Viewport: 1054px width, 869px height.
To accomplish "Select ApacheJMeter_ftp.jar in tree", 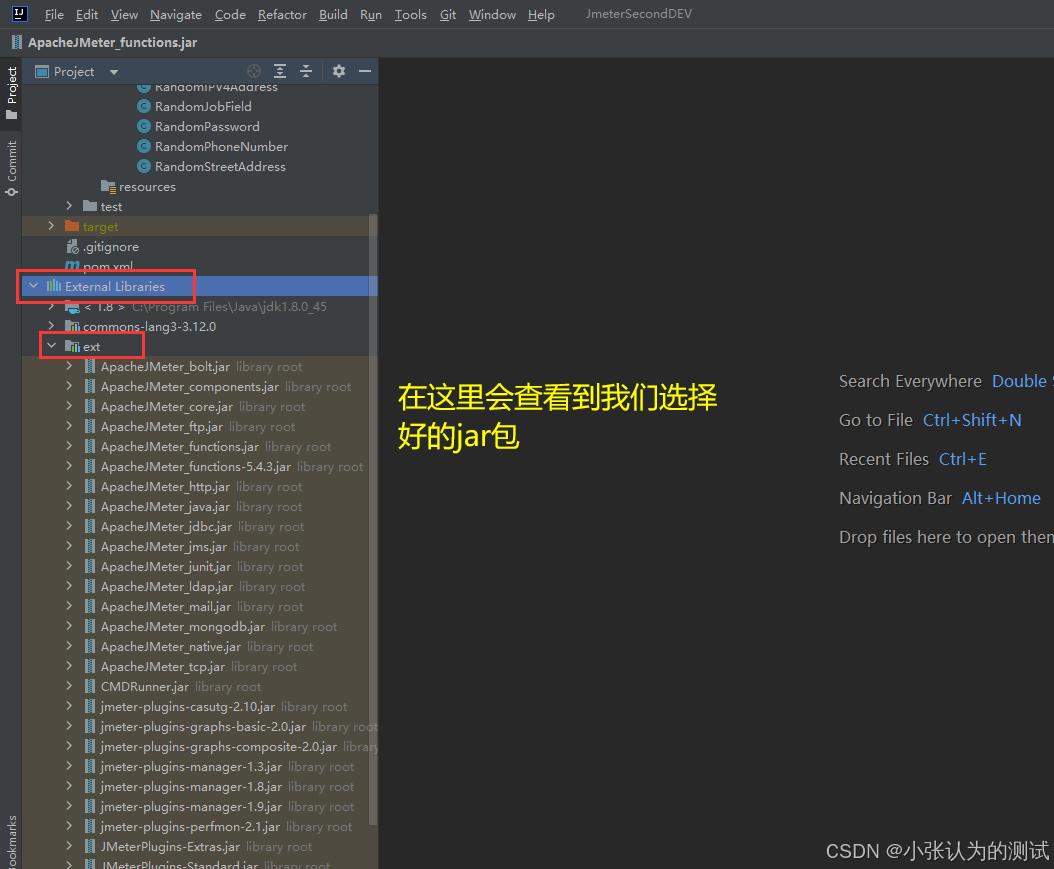I will click(x=161, y=426).
